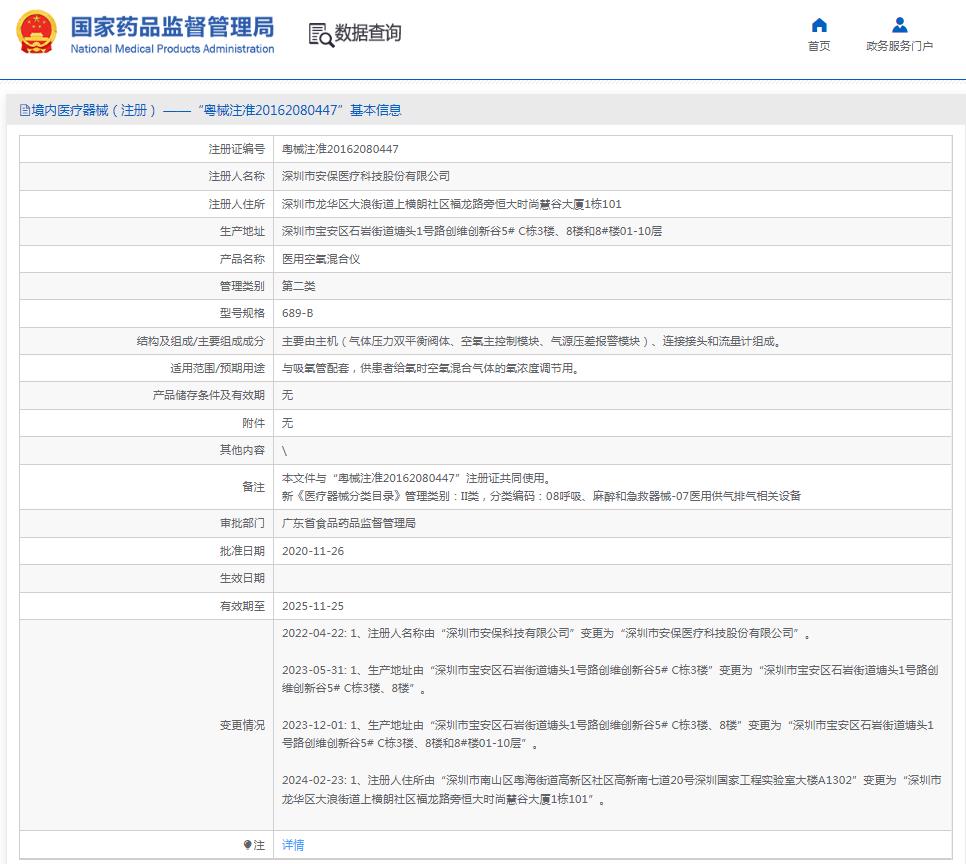Image resolution: width=966 pixels, height=864 pixels.
Task: Select the registration number 粤械注准20162080447 cell
Action: tap(340, 147)
